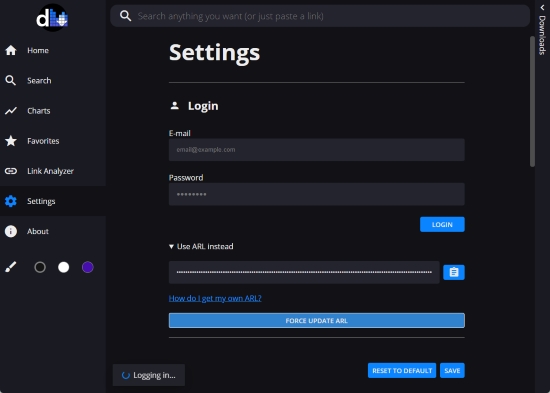Click the 'Downloads' vertical tab label
The image size is (550, 393).
[x=542, y=35]
